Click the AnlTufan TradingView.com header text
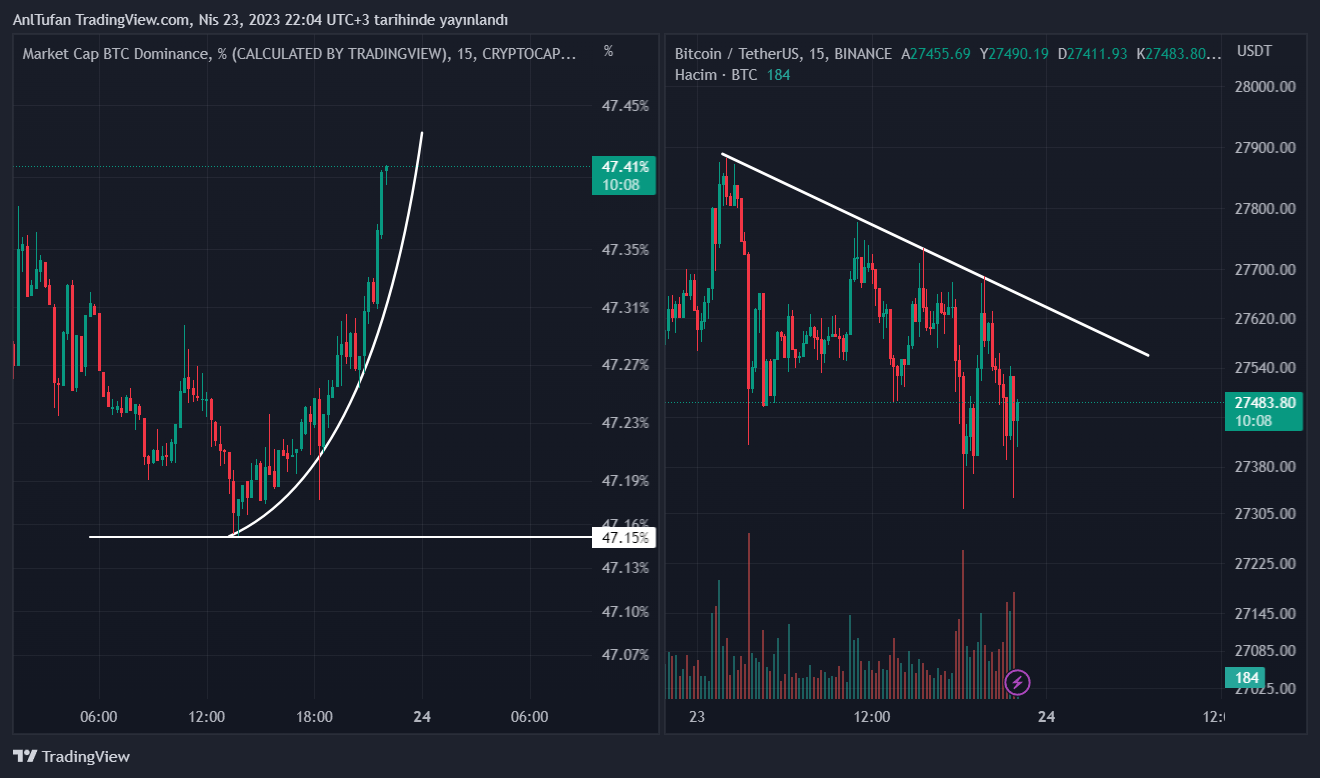Image resolution: width=1320 pixels, height=778 pixels. coord(260,20)
